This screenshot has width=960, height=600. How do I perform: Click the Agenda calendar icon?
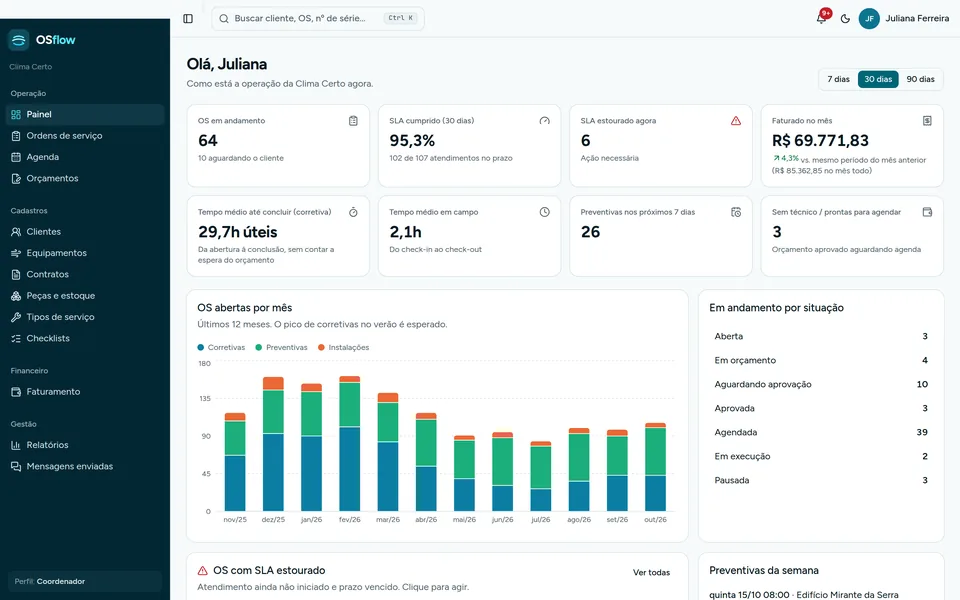point(16,157)
